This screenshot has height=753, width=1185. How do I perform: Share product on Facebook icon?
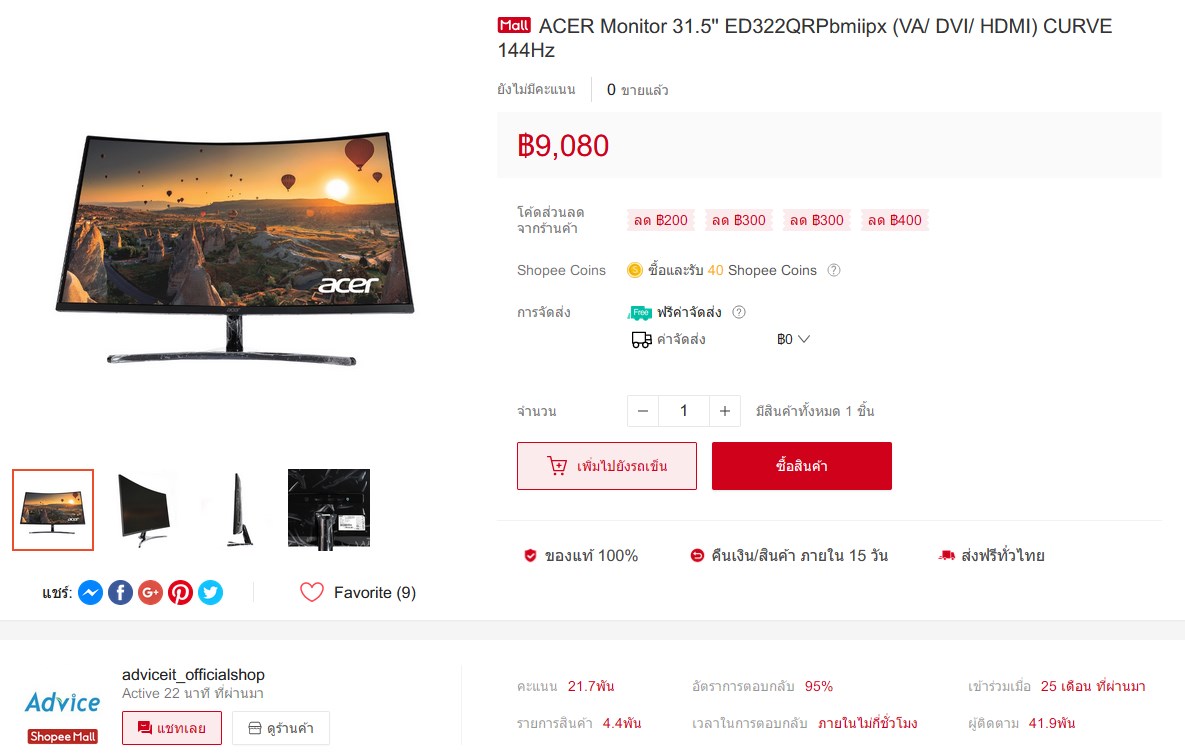click(x=120, y=593)
